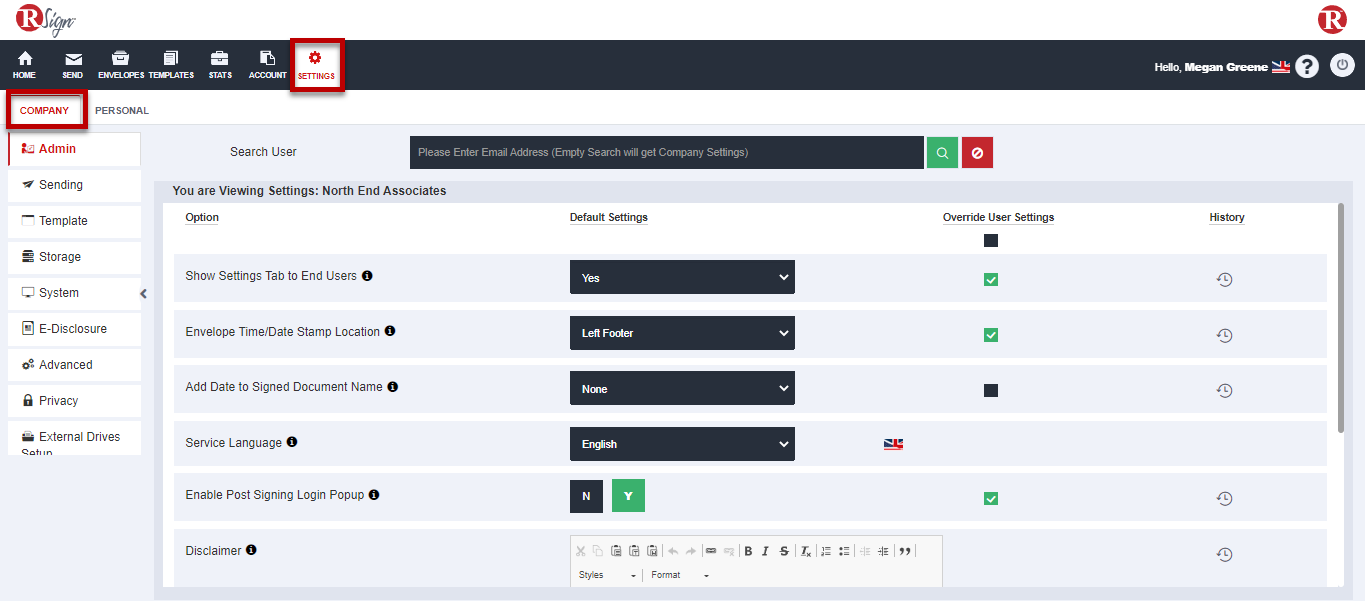Click the Stats briefcase icon
Viewport: 1365px width, 601px height.
point(220,65)
